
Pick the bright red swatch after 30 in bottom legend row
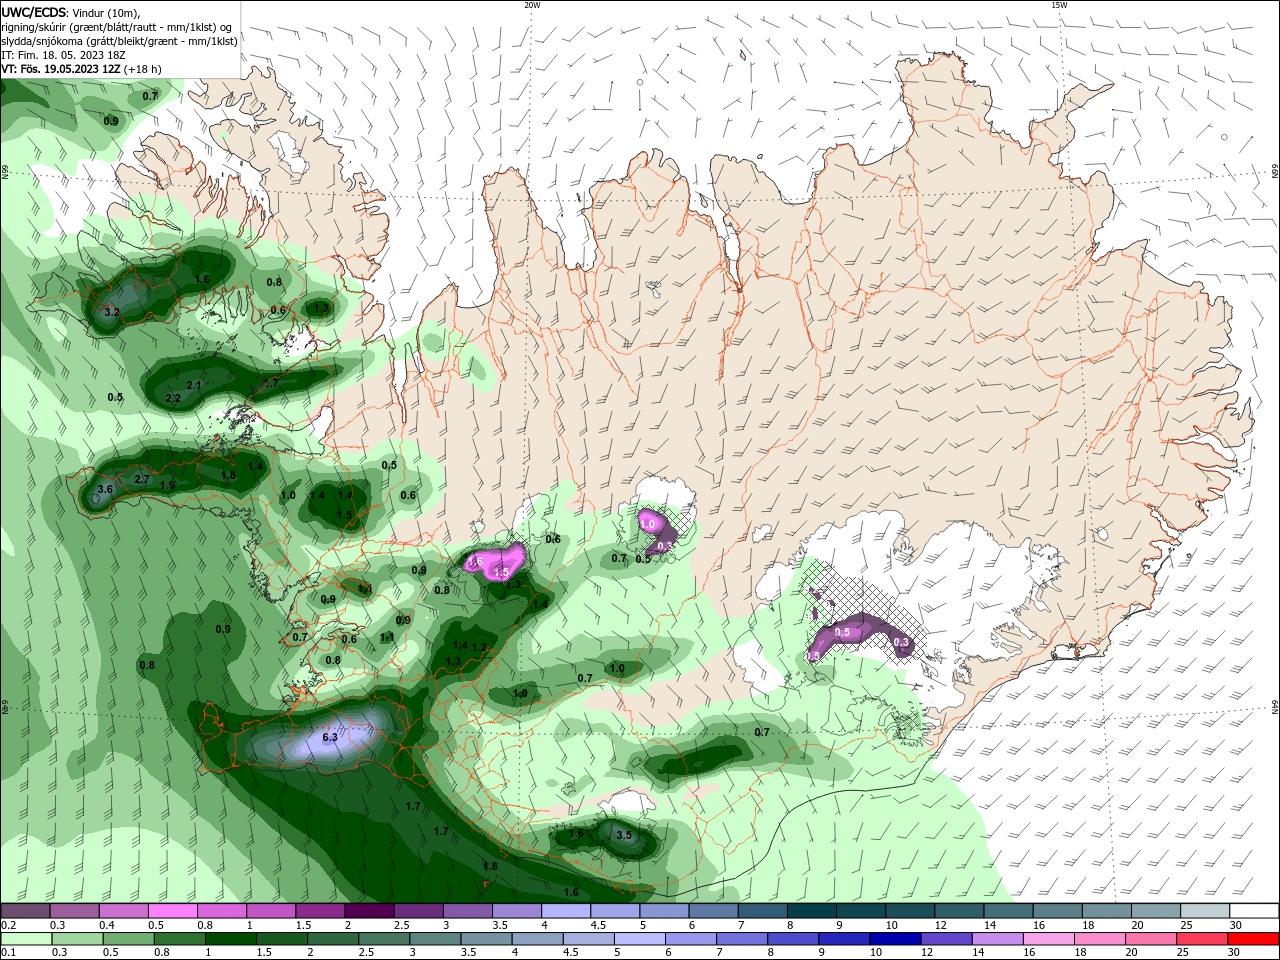(x=1253, y=939)
